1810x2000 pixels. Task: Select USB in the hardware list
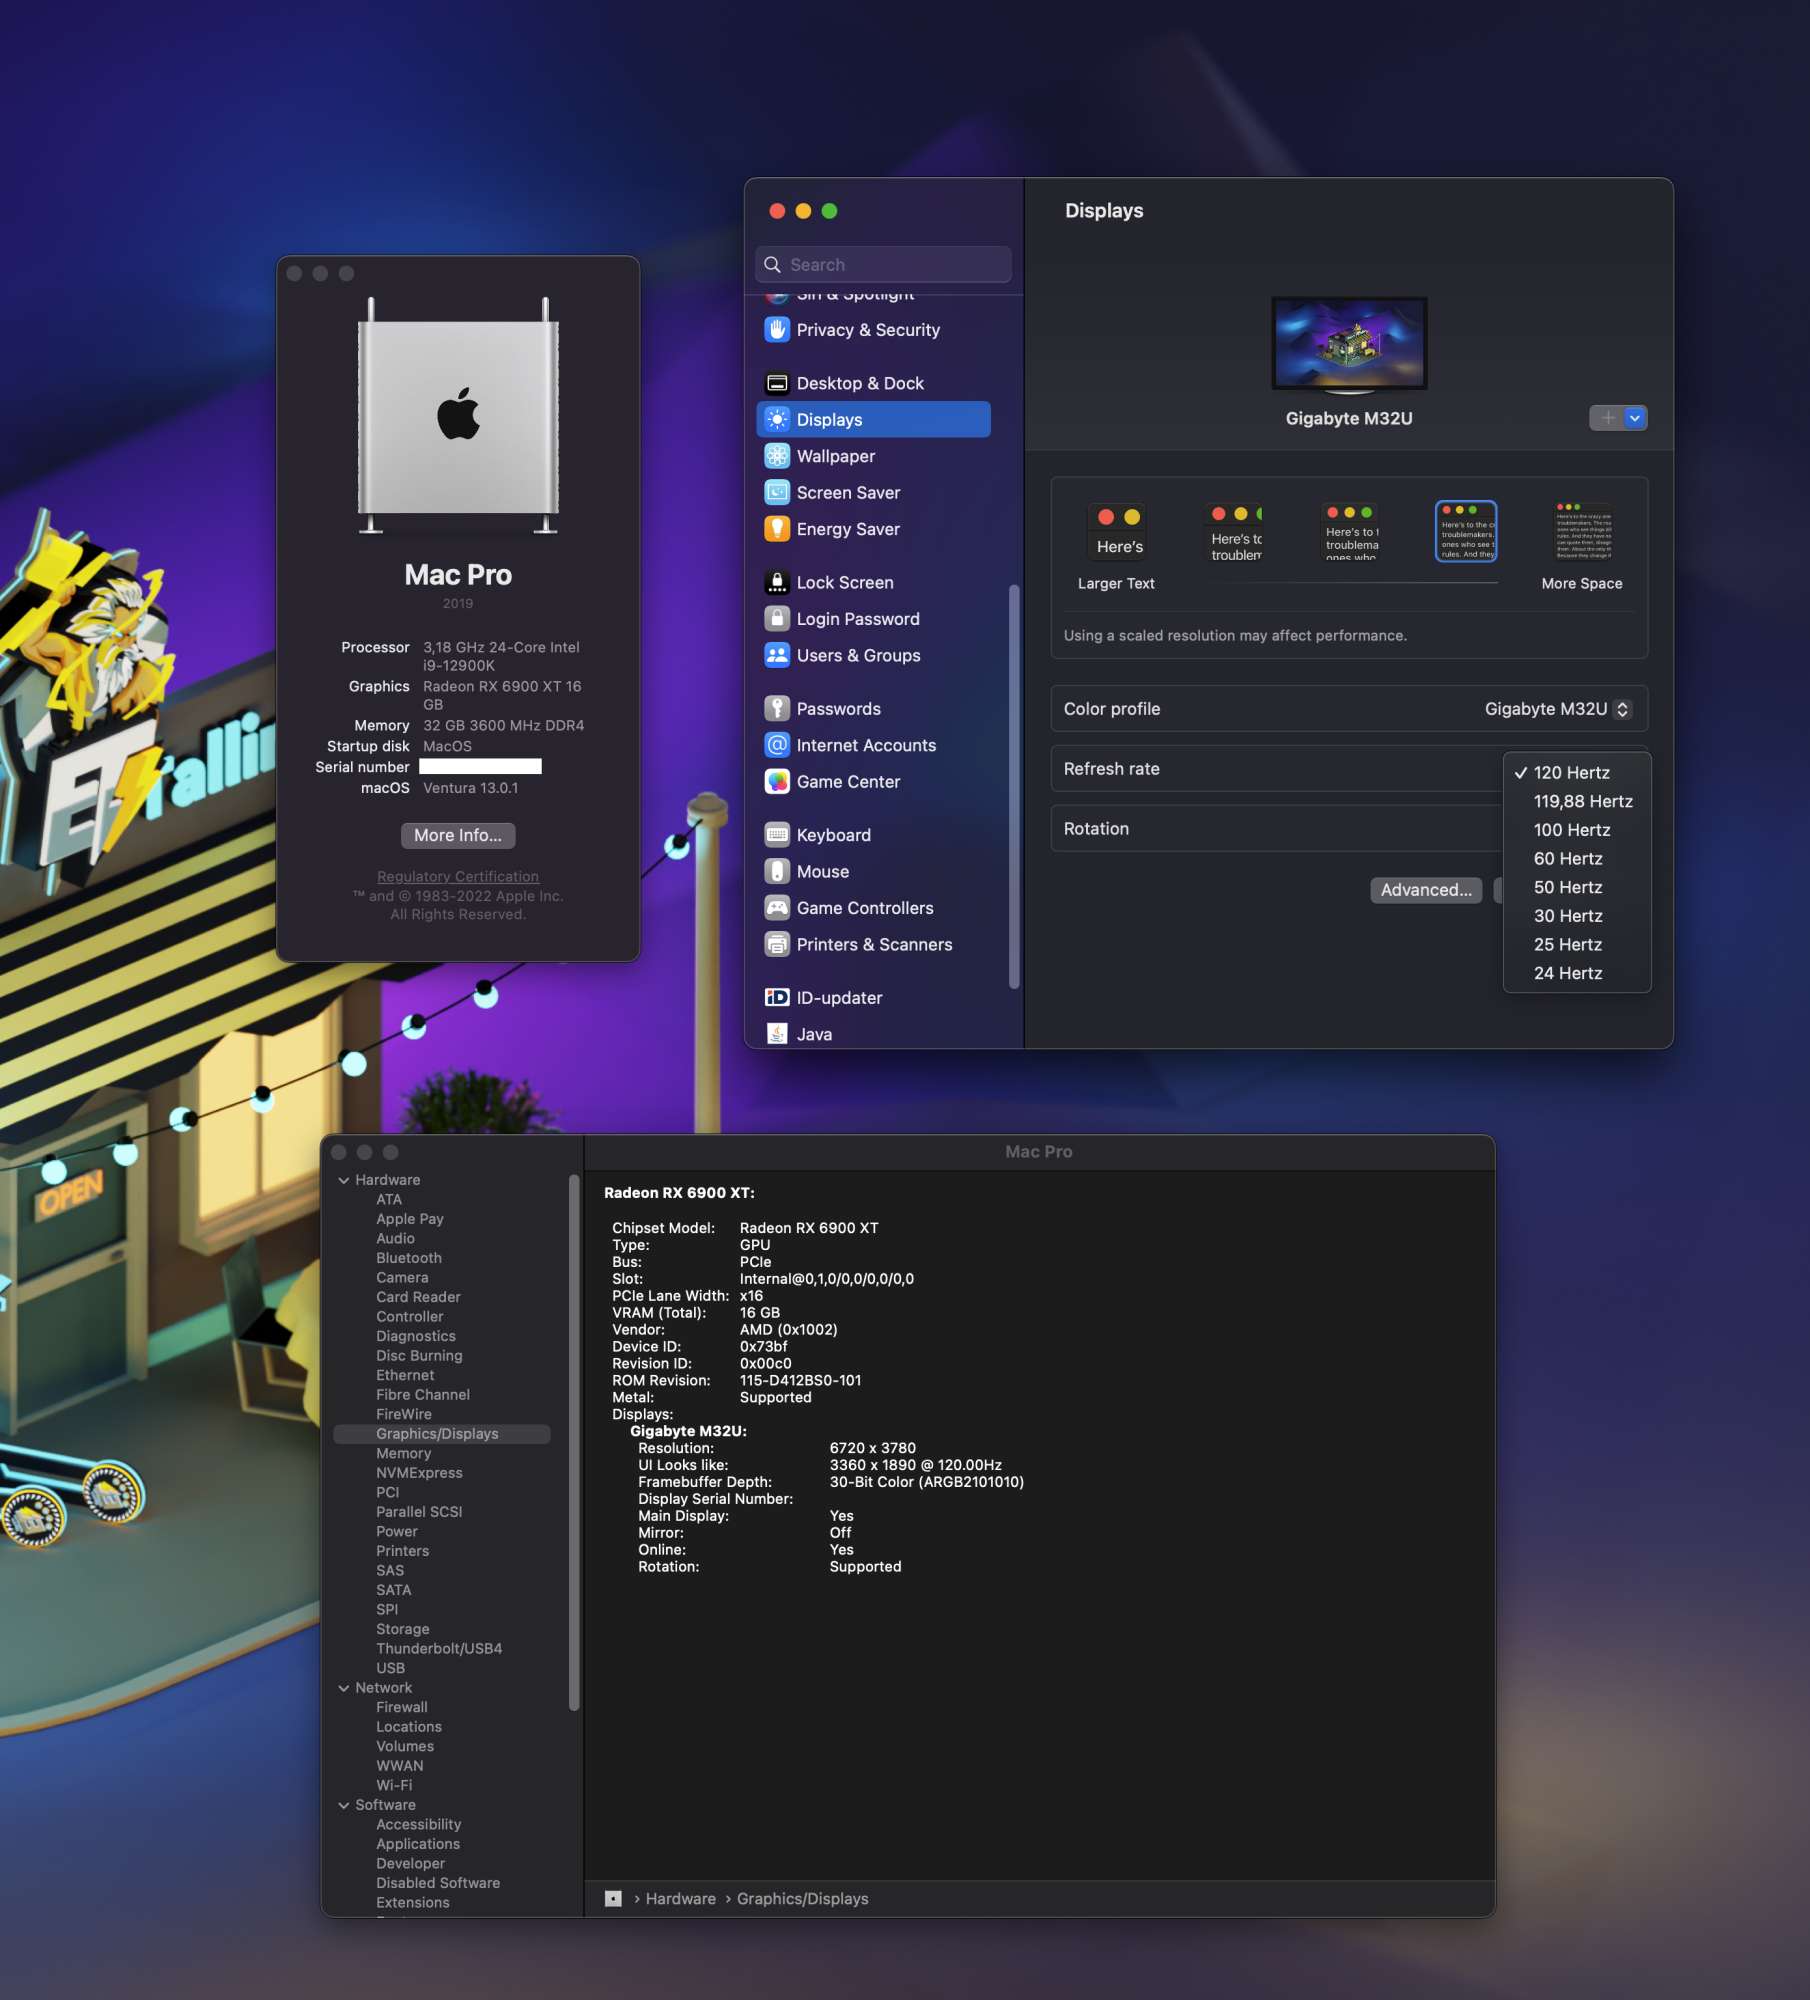coord(391,1668)
